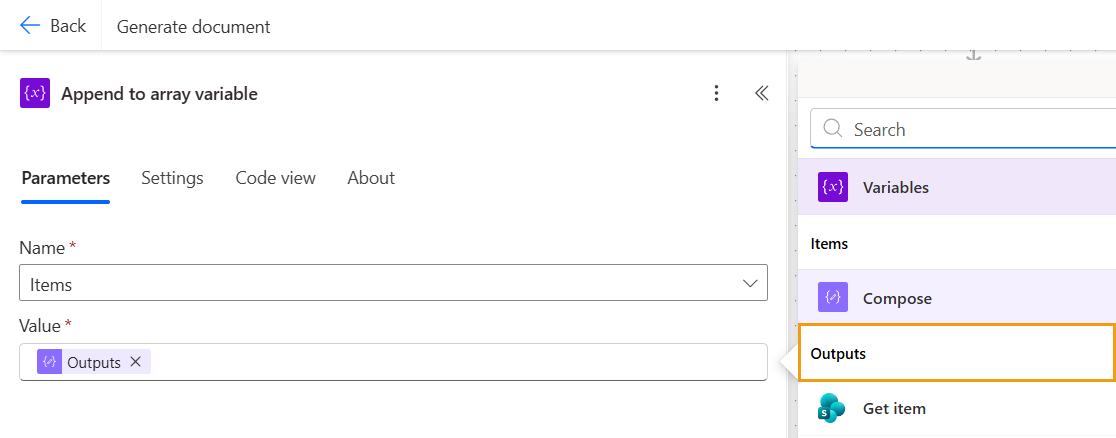This screenshot has height=438, width=1116.
Task: Click the SharePoint Get item icon
Action: click(x=832, y=408)
